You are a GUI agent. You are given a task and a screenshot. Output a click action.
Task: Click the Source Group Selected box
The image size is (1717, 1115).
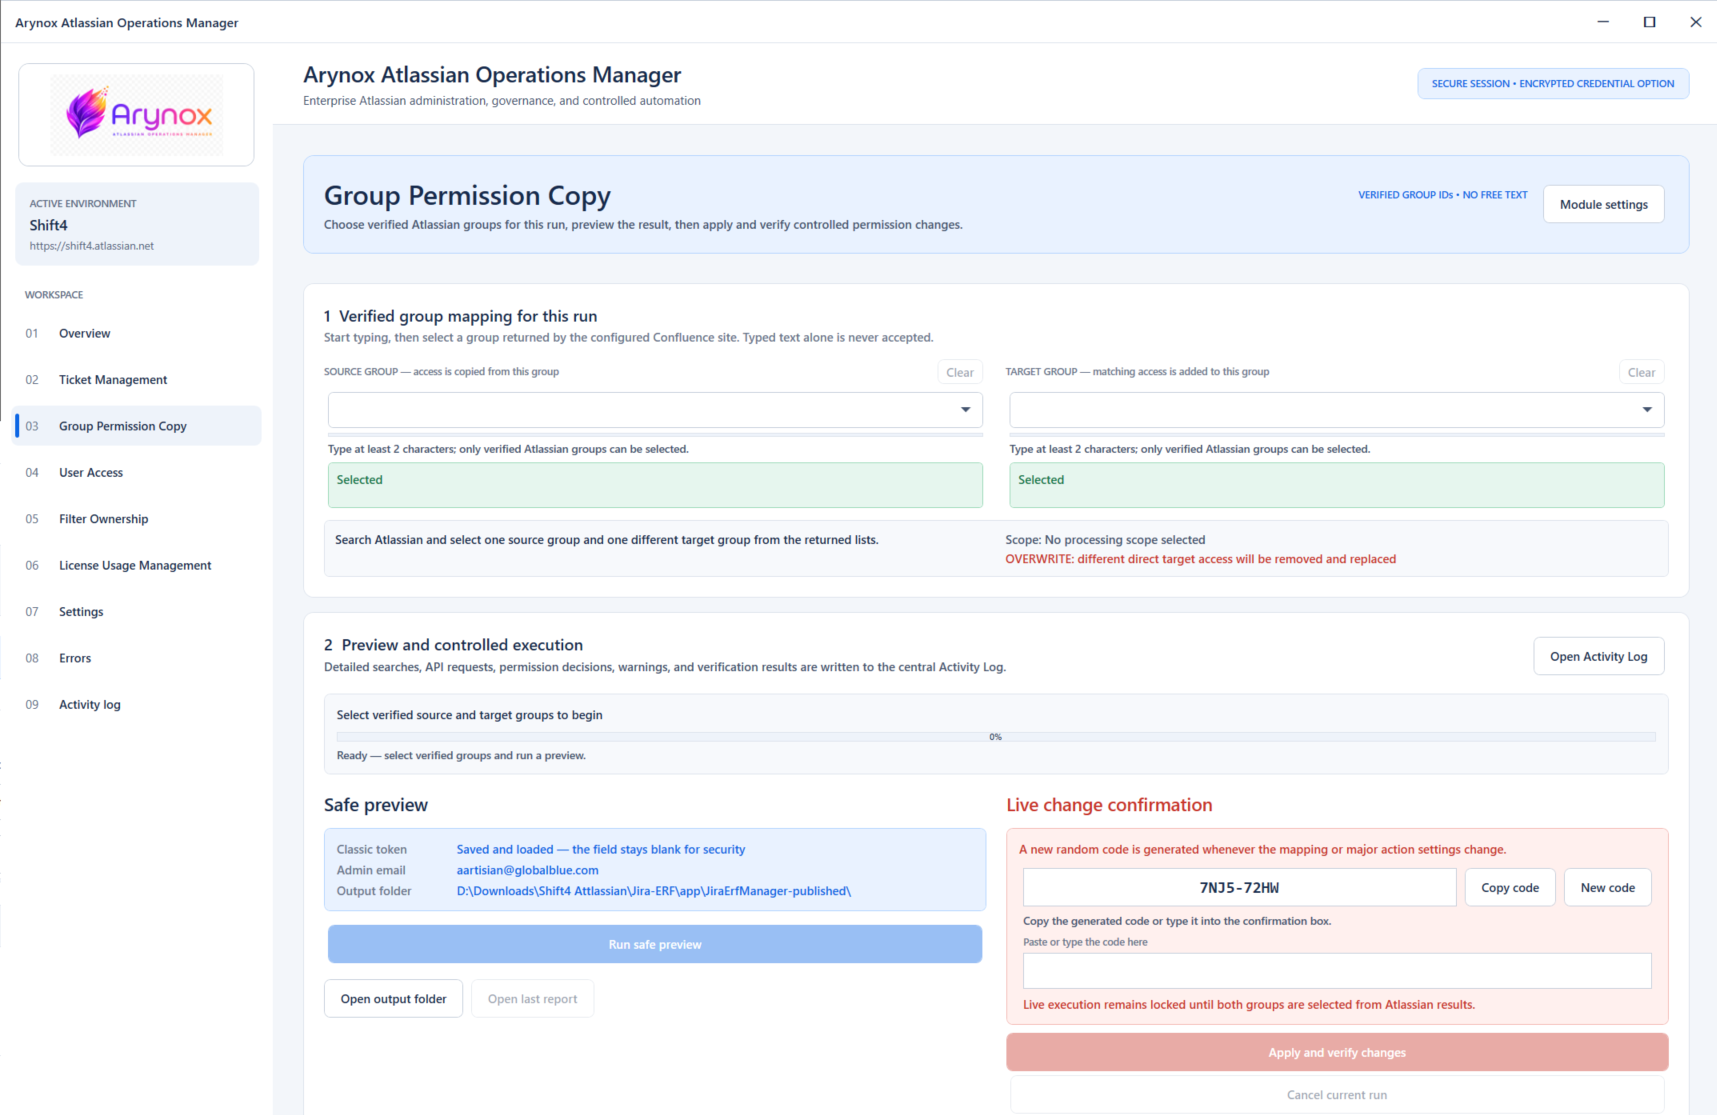pyautogui.click(x=655, y=485)
